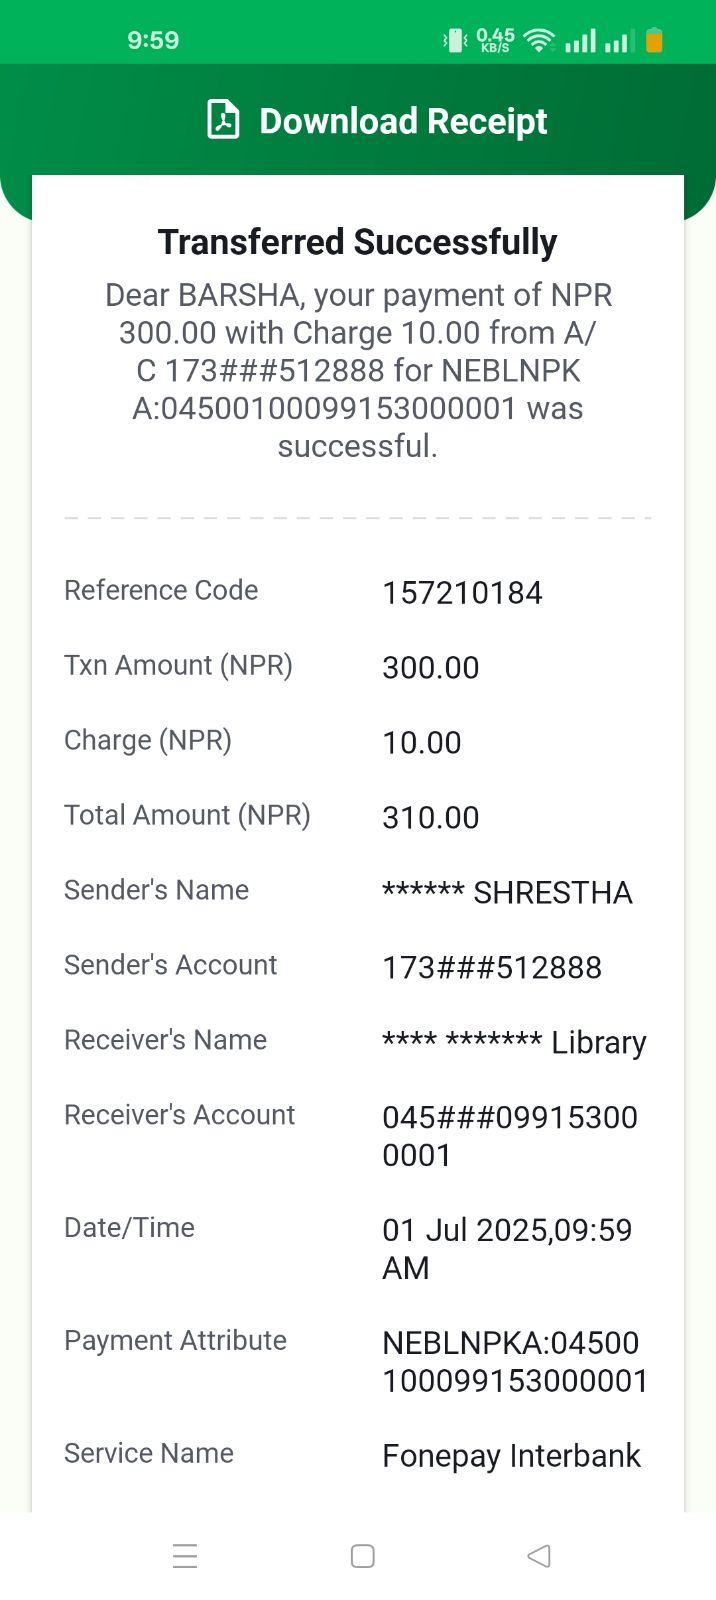Tap the Charge value 10.00
716x1600 pixels.
pyautogui.click(x=421, y=743)
